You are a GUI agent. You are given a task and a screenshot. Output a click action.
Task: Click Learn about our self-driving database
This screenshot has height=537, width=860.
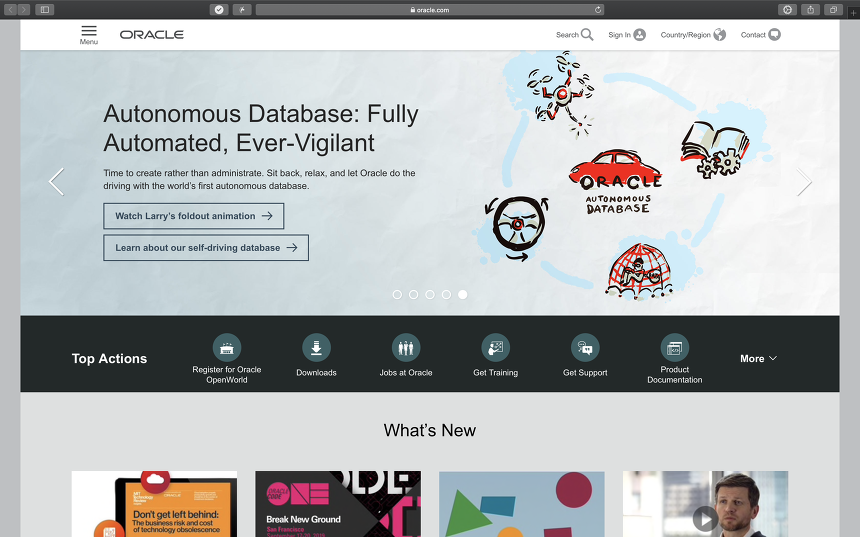[x=206, y=248]
